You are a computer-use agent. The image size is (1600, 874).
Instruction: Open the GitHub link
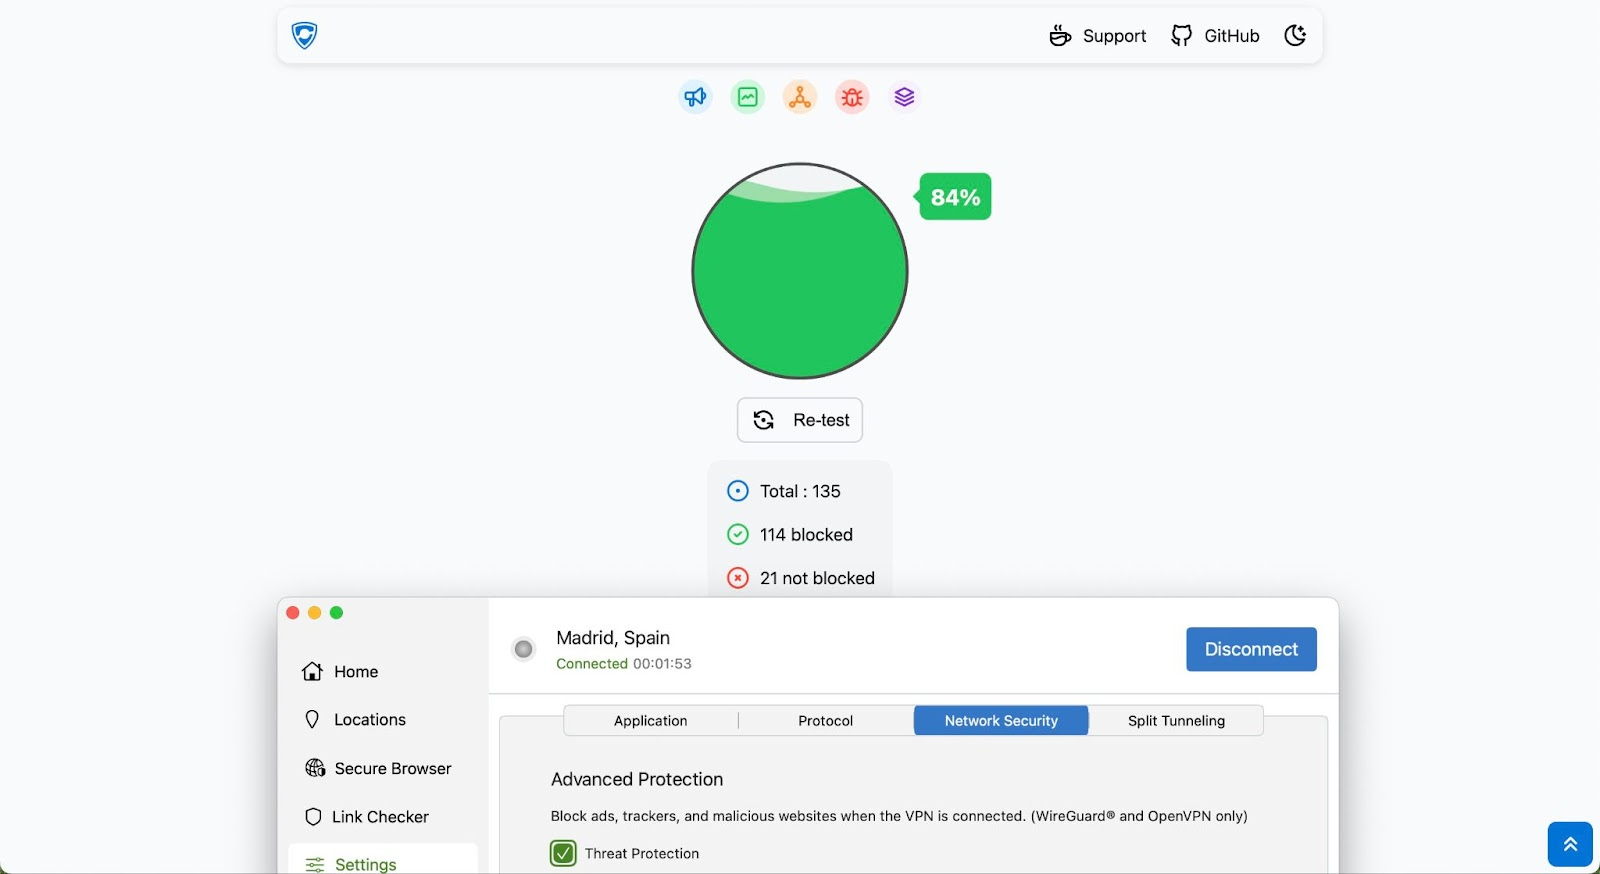coord(1215,36)
